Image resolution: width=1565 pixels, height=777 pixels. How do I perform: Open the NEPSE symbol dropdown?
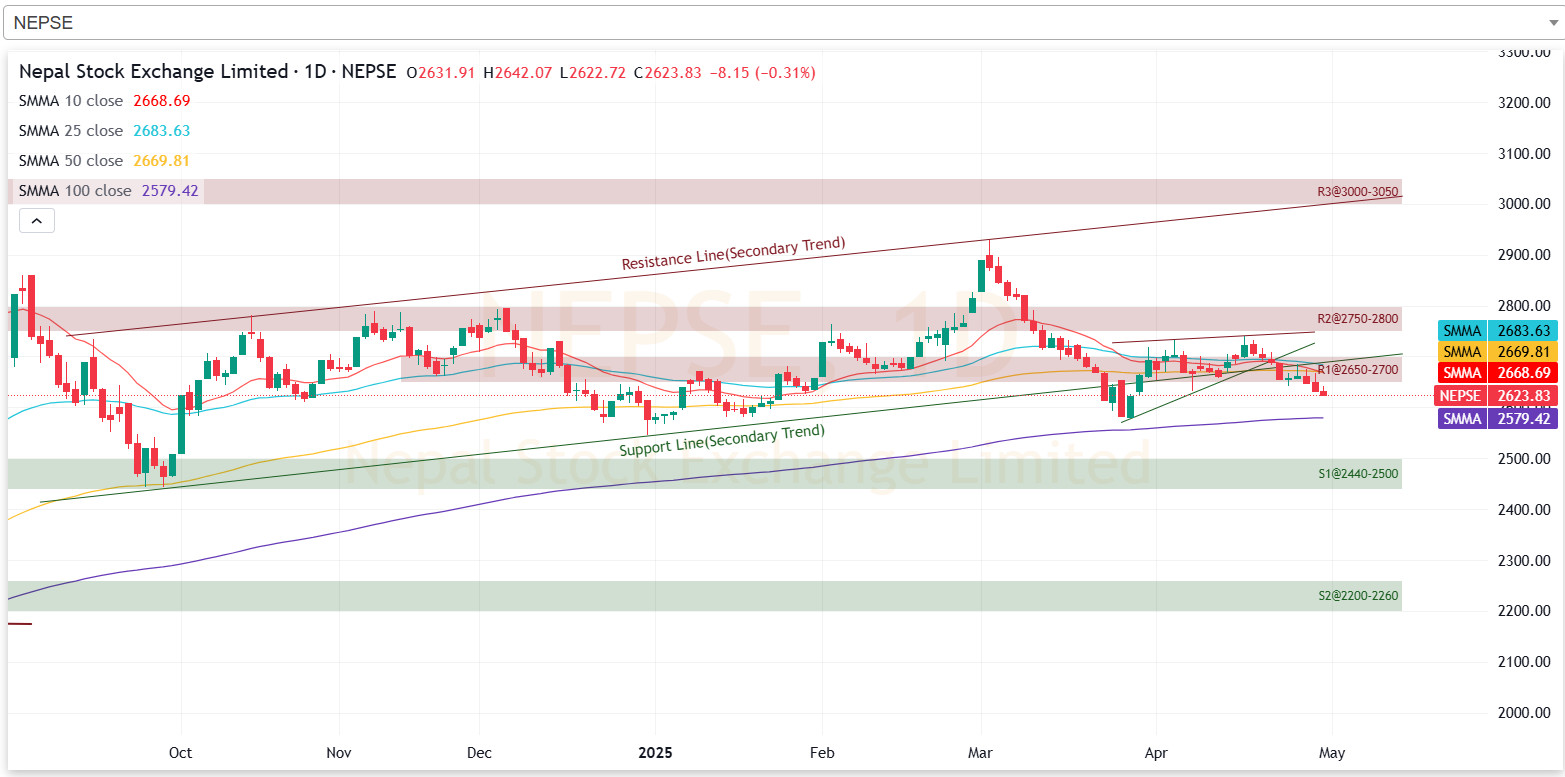coord(782,22)
